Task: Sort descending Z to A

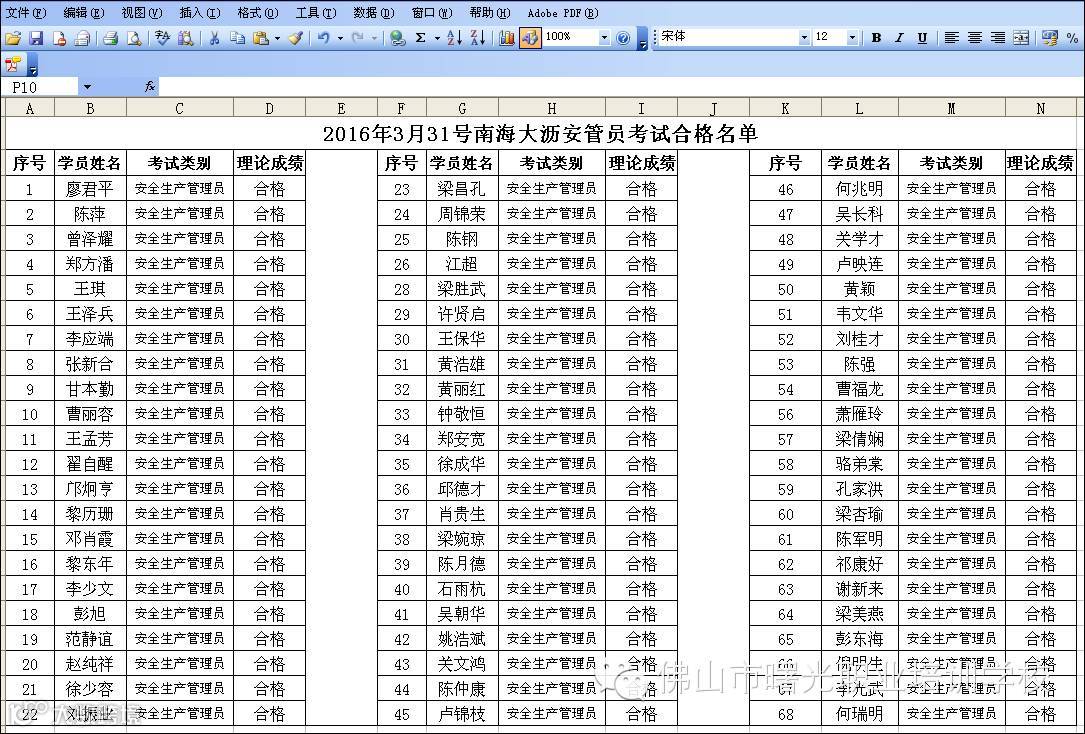Action: [477, 39]
